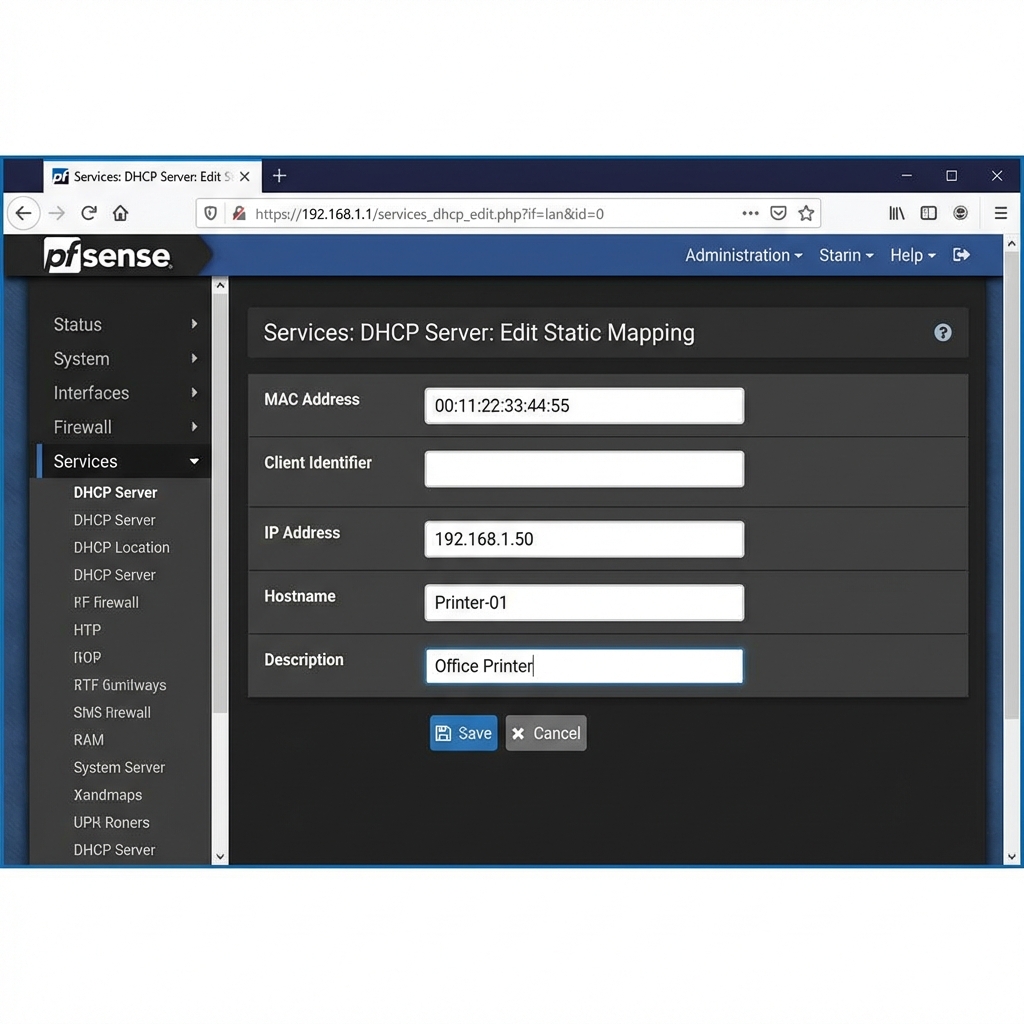Click the help question mark icon
The width and height of the screenshot is (1024, 1024).
(x=942, y=333)
